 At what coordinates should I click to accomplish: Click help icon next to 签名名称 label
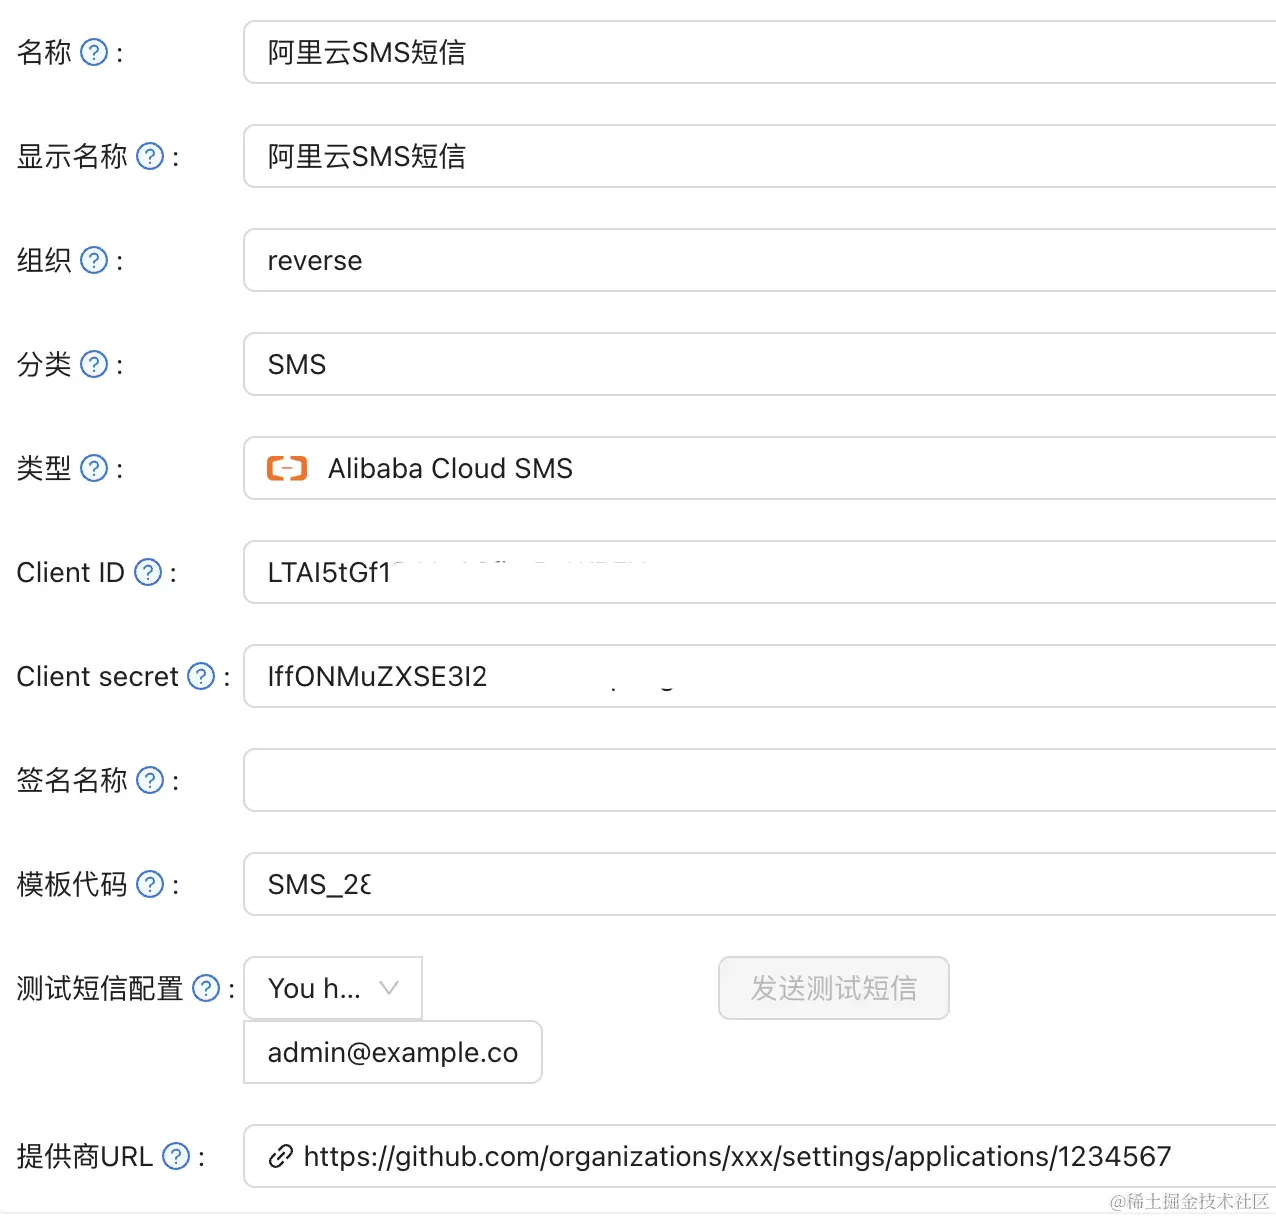[150, 780]
